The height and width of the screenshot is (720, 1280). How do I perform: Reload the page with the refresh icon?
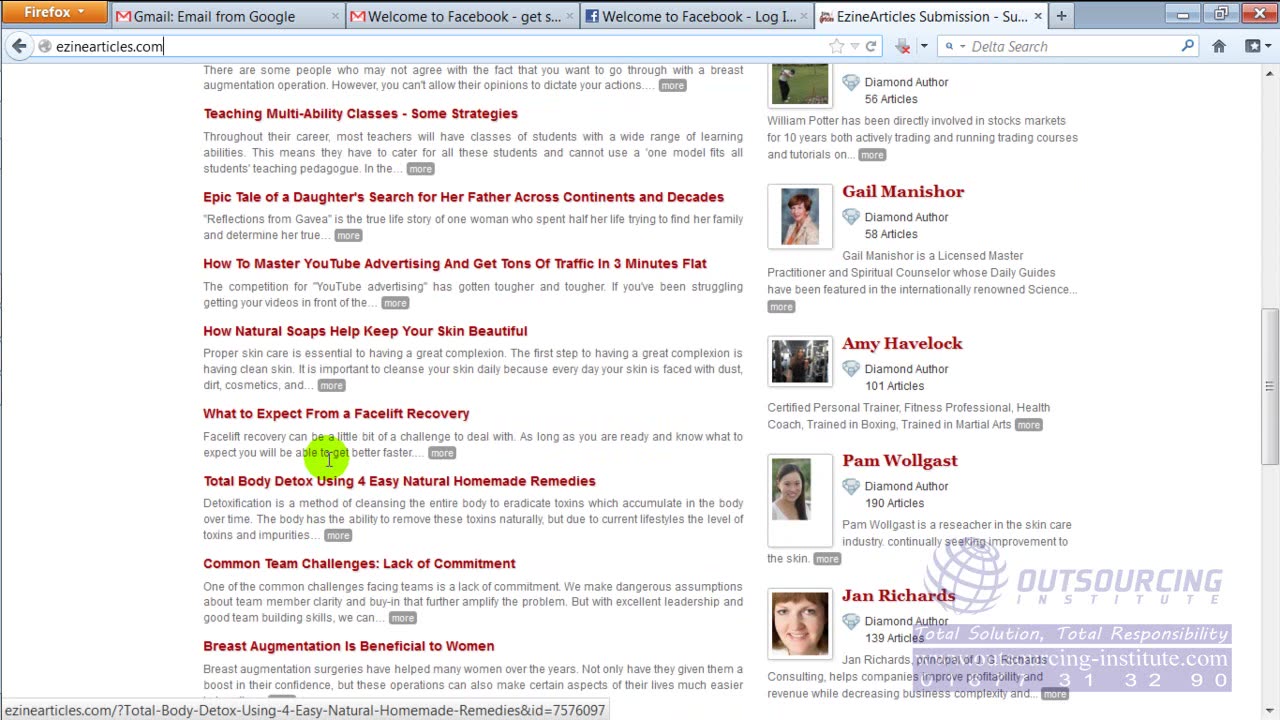(x=871, y=46)
